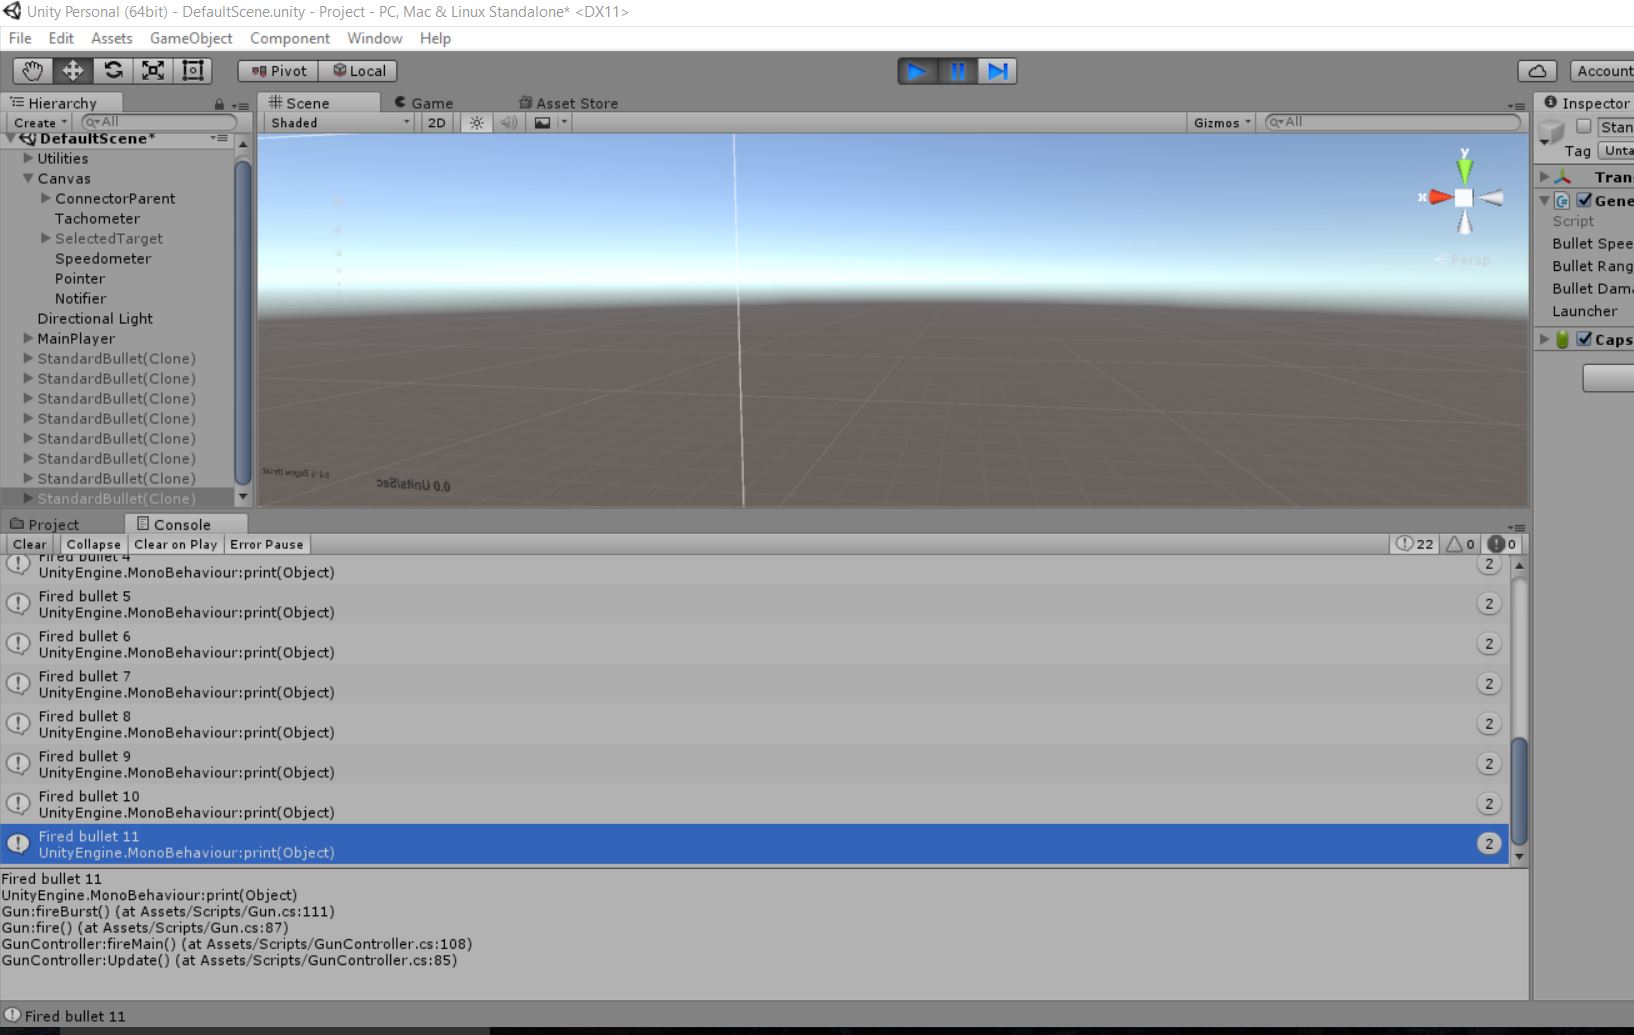Enable 2D mode in the Scene view
This screenshot has height=1035, width=1634.
(x=437, y=122)
